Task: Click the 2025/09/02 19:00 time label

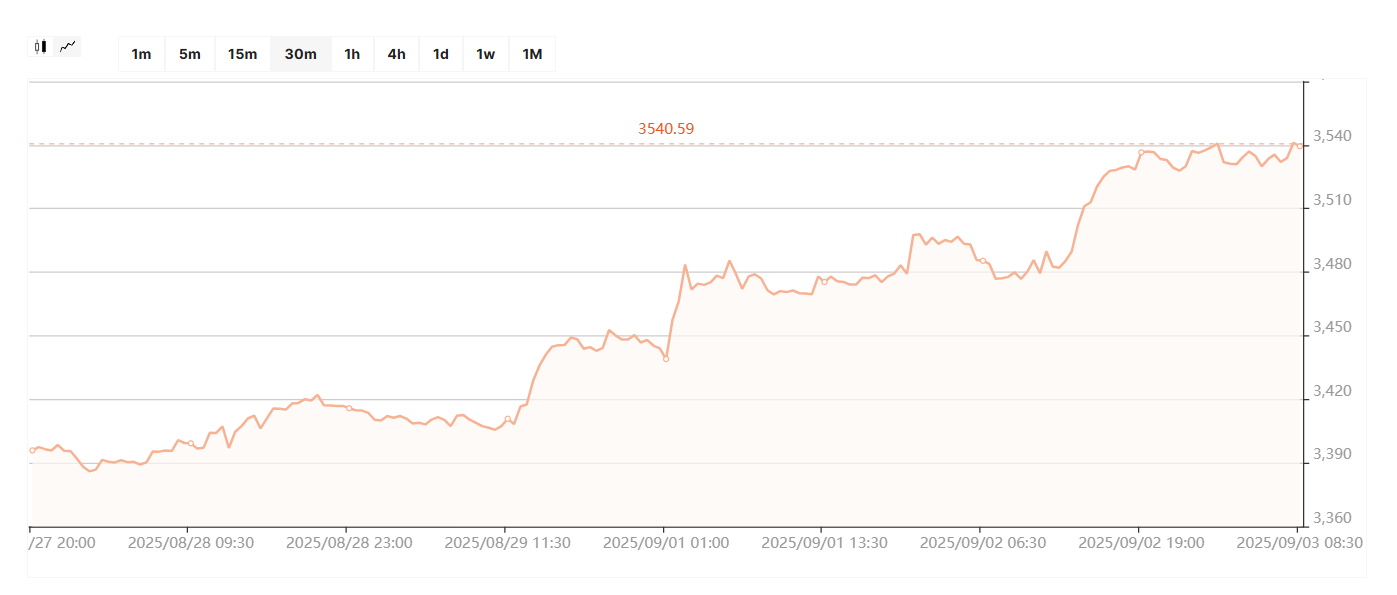Action: (1141, 543)
